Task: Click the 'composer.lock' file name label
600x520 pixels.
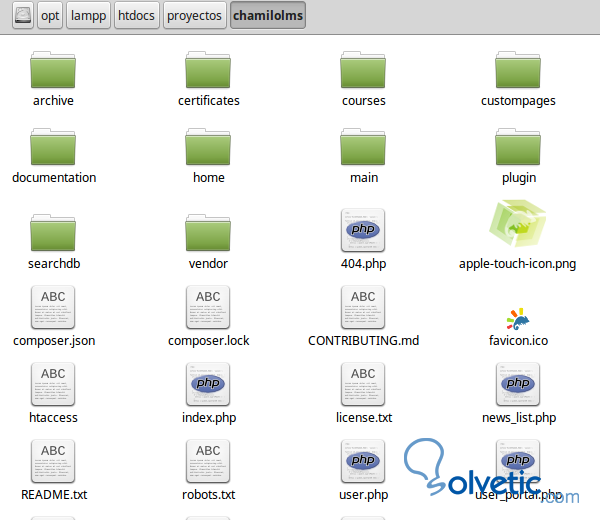Action: (x=209, y=341)
